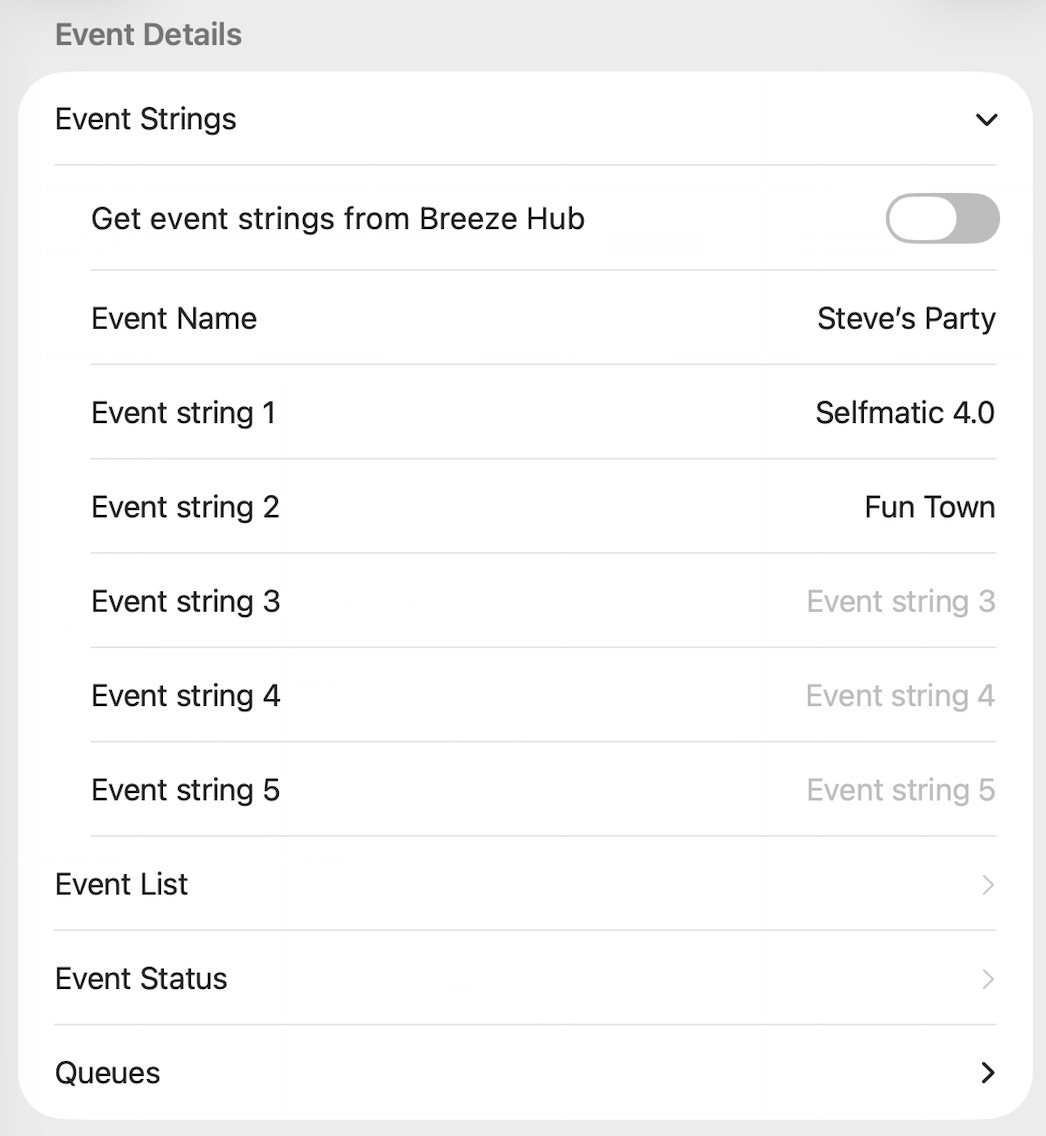
Task: Click the Event Details section heading
Action: tap(148, 35)
